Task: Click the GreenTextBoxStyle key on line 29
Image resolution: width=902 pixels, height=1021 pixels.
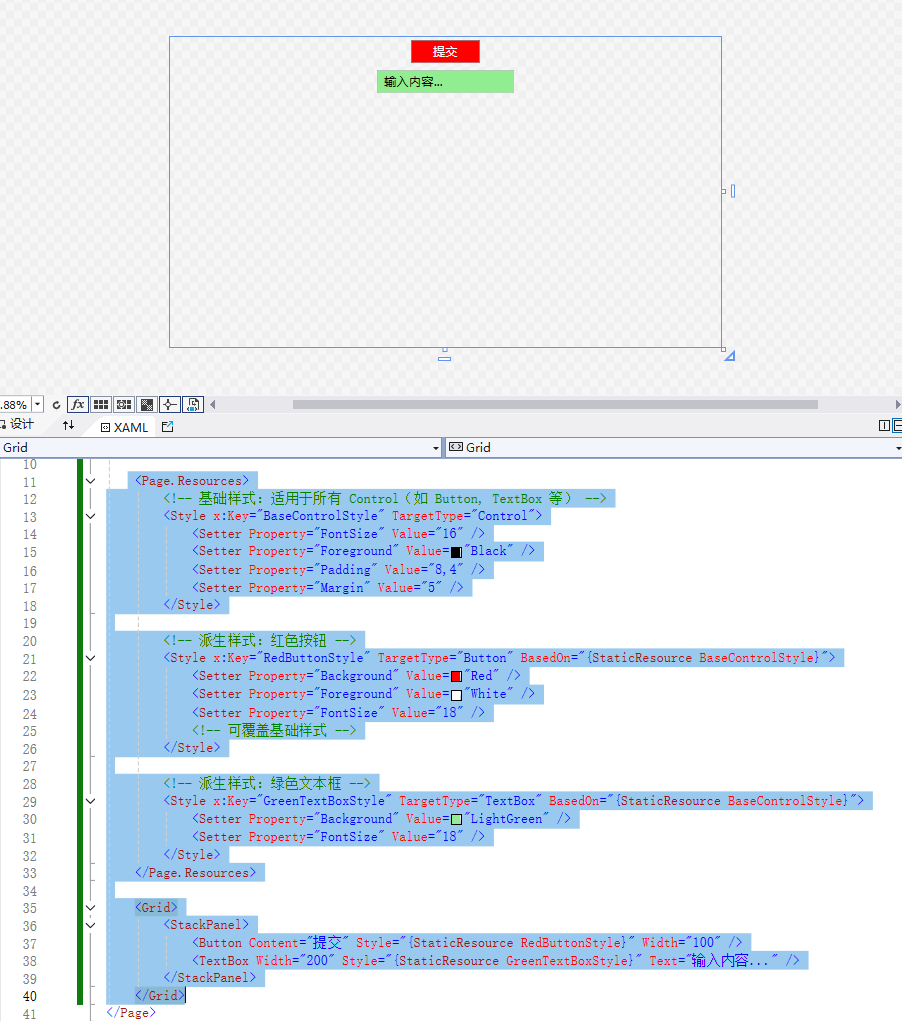Action: (x=324, y=801)
